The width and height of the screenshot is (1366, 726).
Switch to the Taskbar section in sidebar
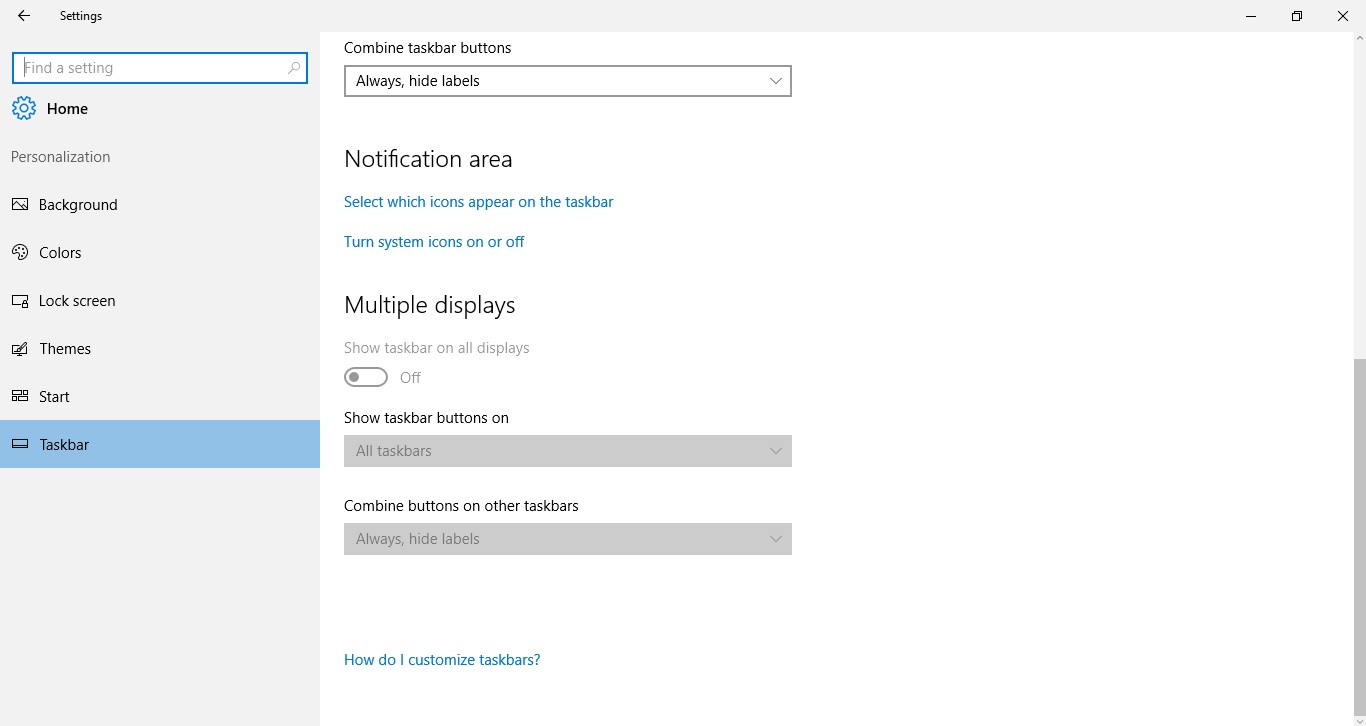click(x=62, y=444)
